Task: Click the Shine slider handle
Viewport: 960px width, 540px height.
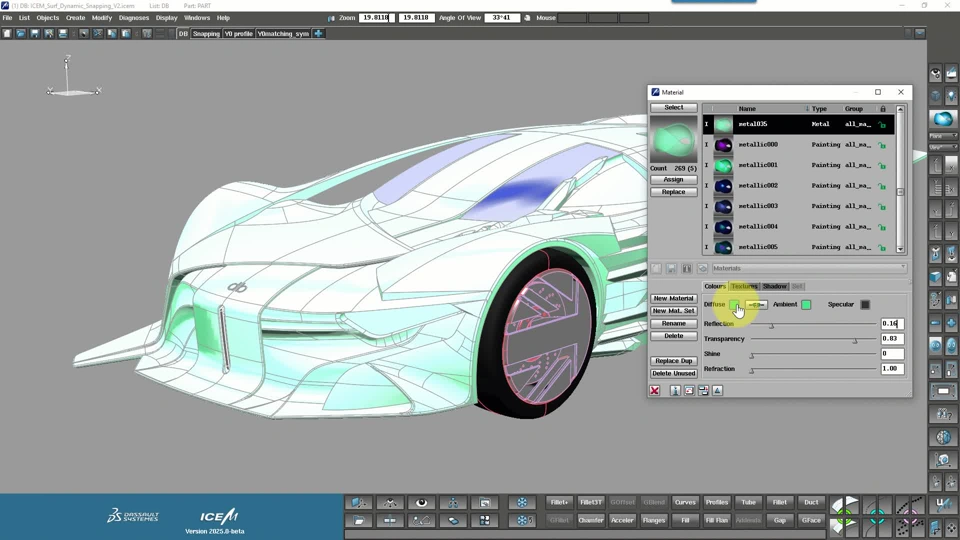Action: click(752, 356)
